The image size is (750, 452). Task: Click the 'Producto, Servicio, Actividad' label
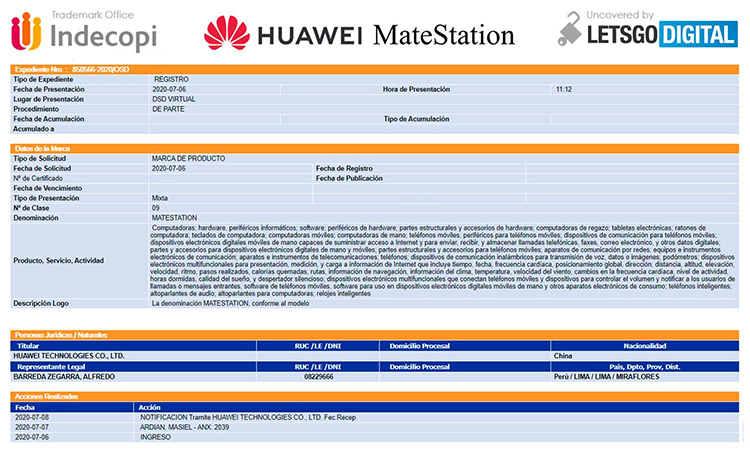[58, 261]
